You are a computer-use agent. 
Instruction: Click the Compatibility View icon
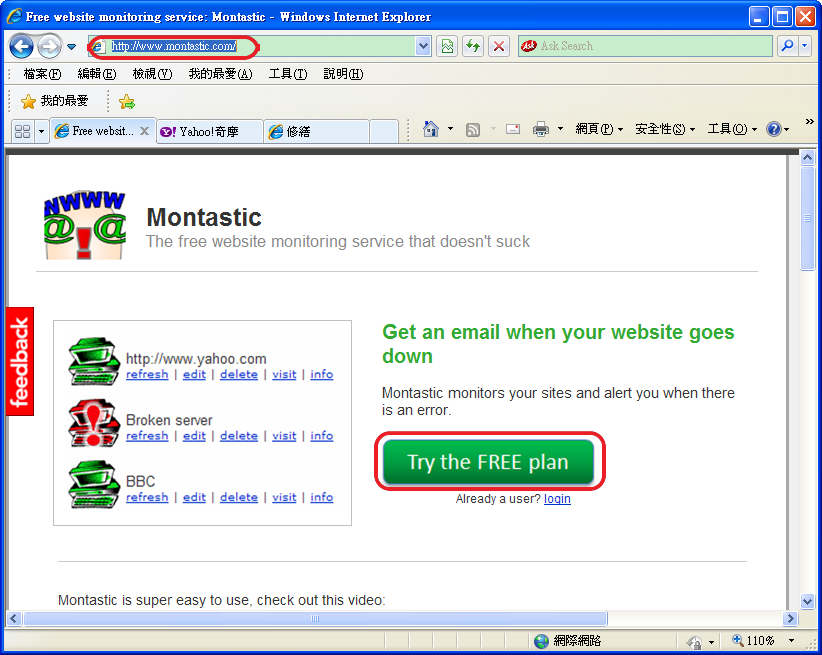pos(447,46)
